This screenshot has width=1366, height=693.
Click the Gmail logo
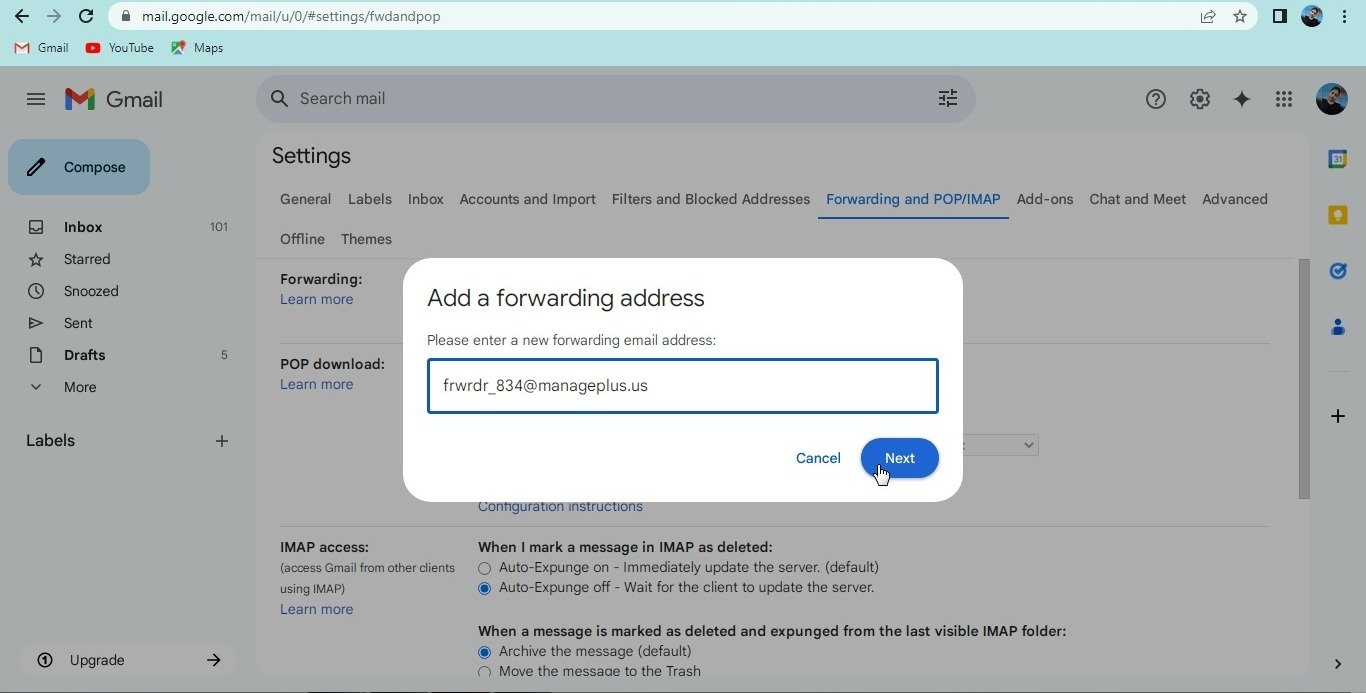click(x=113, y=99)
